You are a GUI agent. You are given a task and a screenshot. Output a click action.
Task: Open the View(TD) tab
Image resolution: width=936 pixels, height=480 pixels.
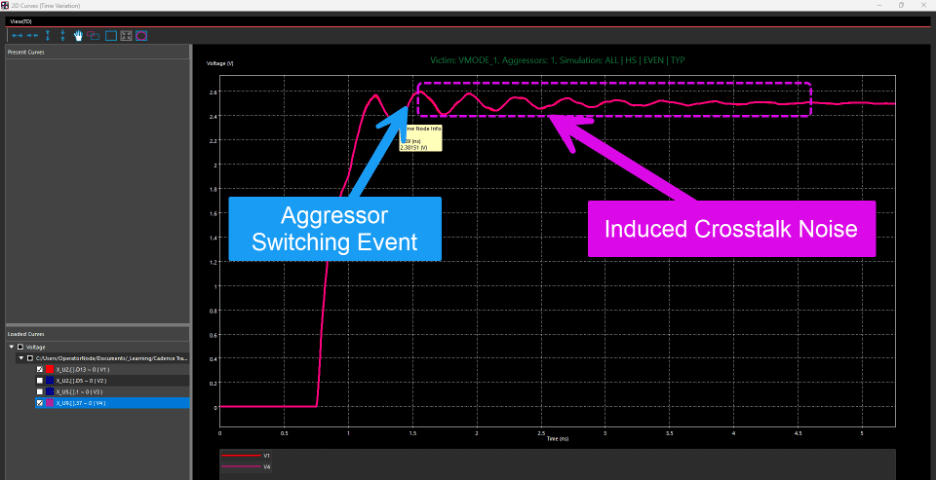[x=21, y=21]
